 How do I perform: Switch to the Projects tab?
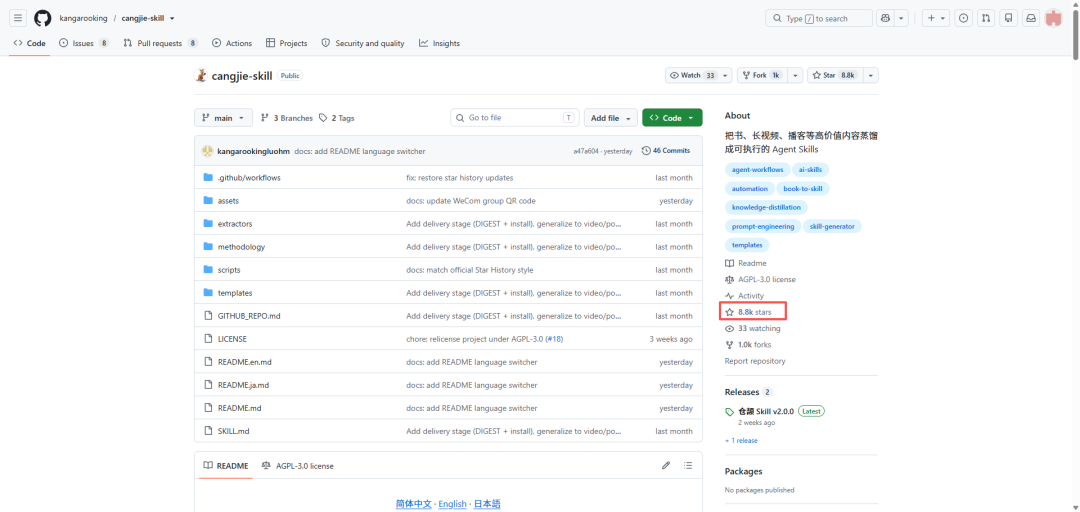(287, 43)
